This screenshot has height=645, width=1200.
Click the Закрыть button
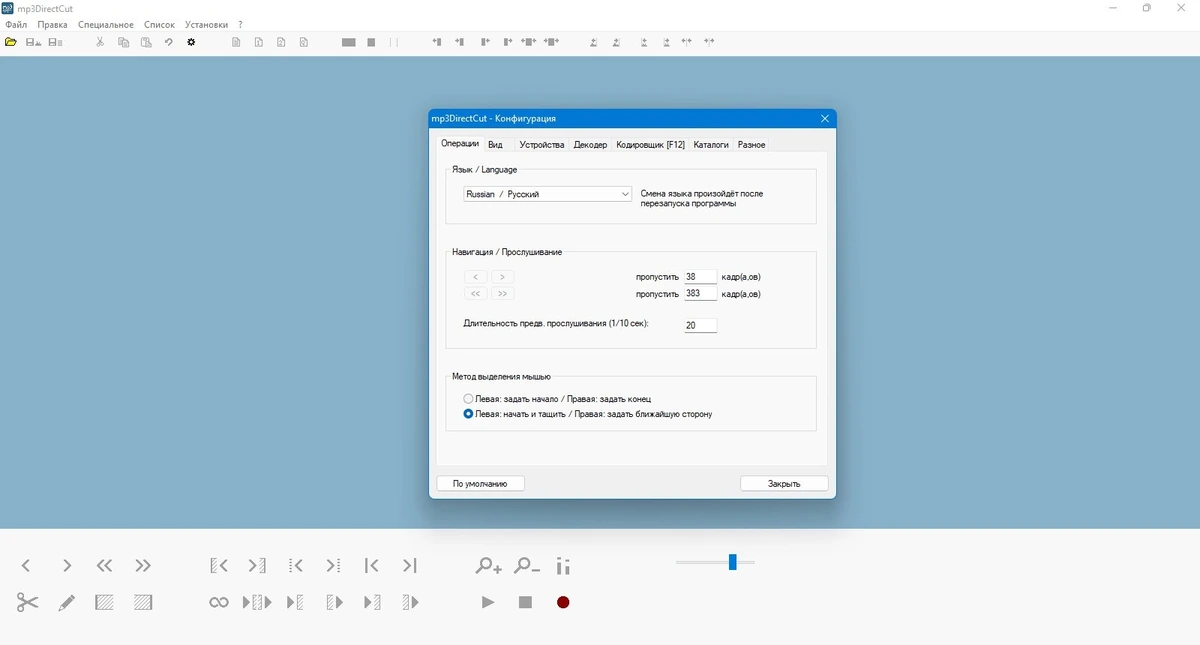[x=784, y=483]
